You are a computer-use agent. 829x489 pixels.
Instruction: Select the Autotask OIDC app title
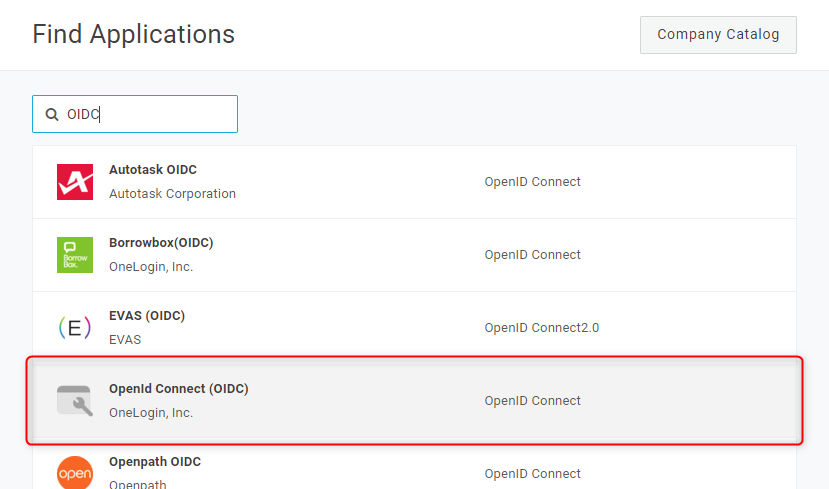(x=153, y=170)
